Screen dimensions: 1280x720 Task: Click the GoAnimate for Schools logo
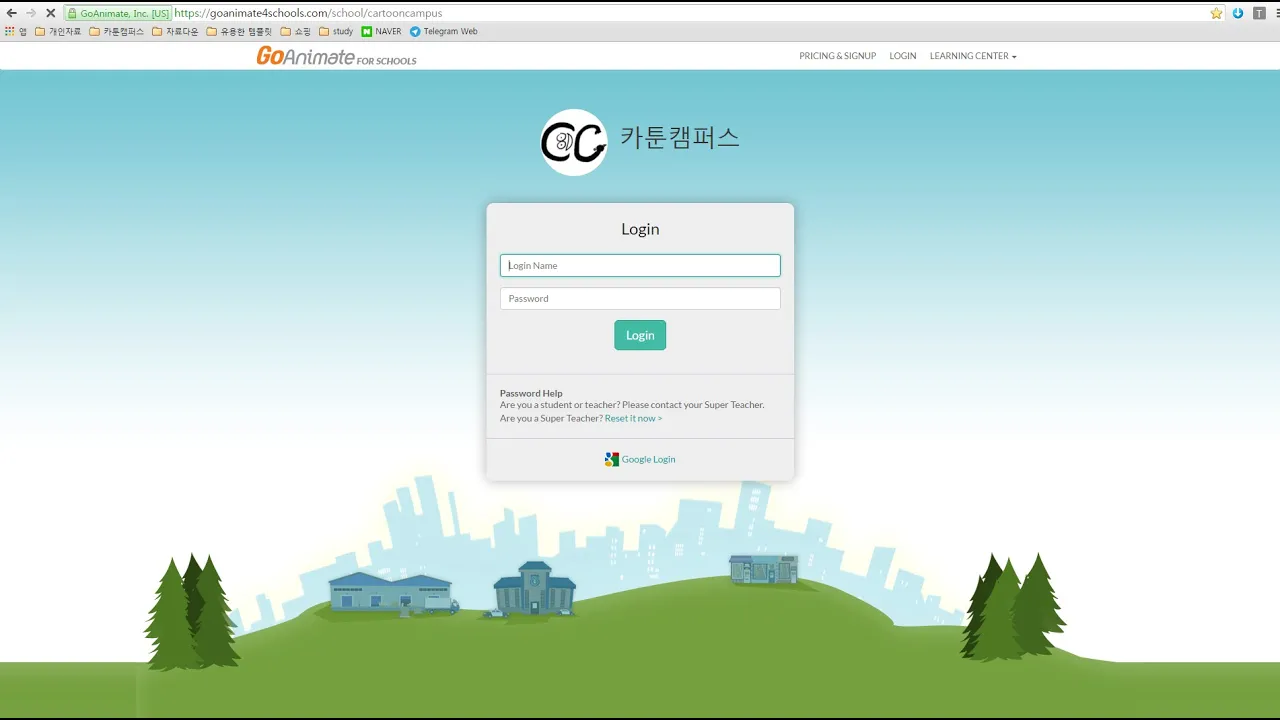click(x=336, y=56)
